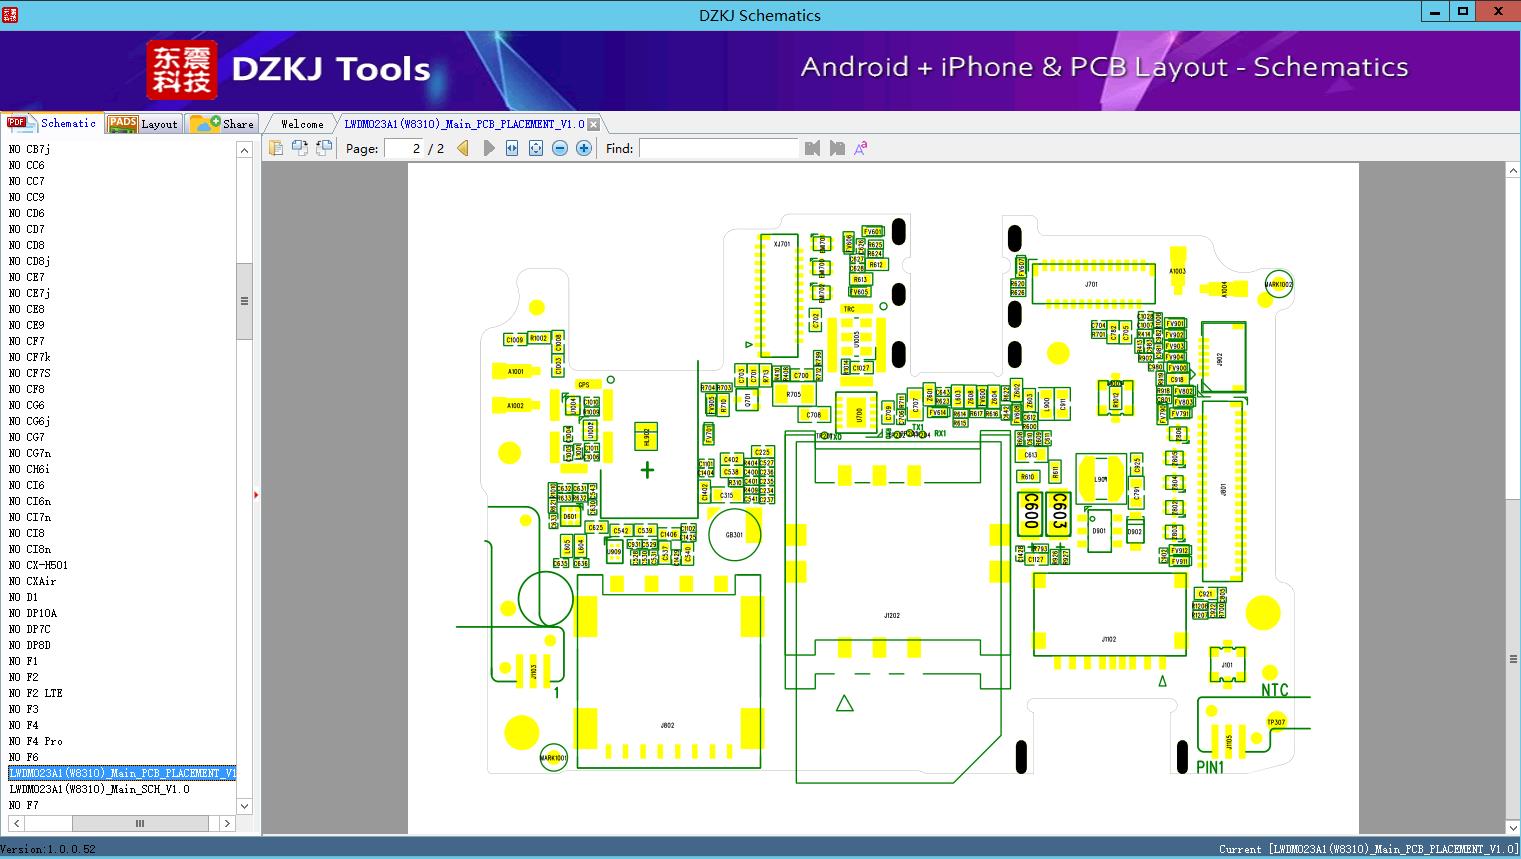Select the NO F2 LTE list entry

click(x=36, y=693)
